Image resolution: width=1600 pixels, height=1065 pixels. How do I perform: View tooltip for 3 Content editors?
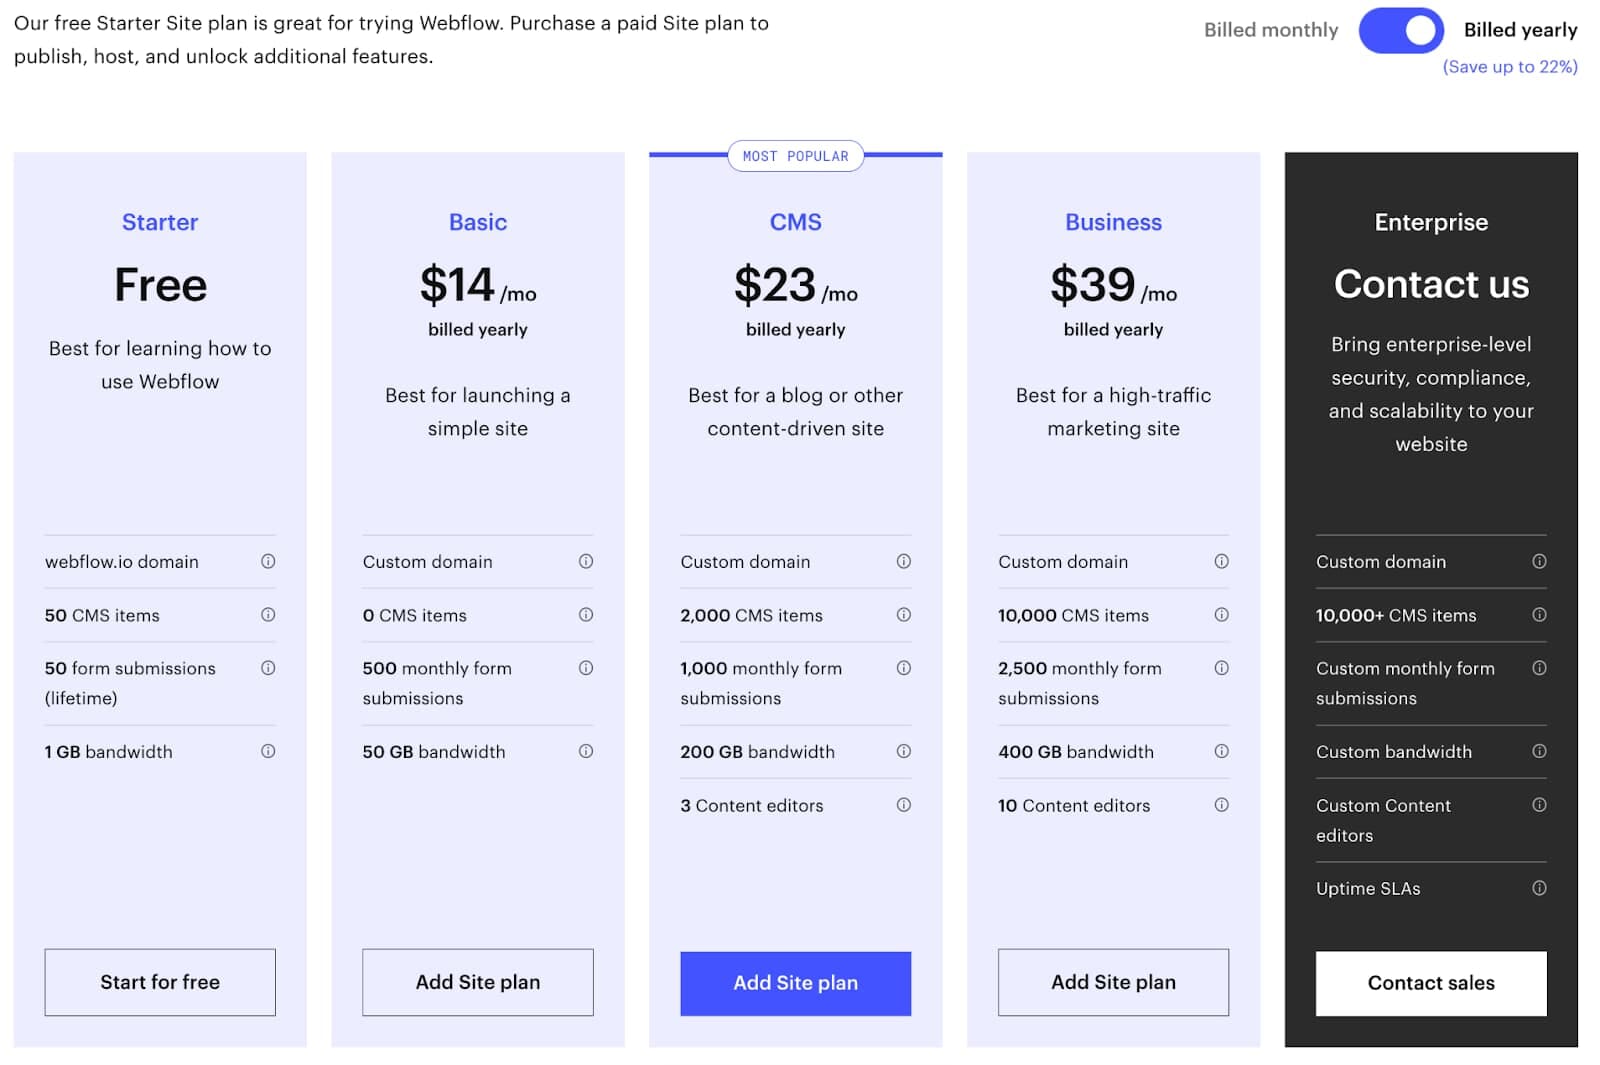pyautogui.click(x=903, y=805)
